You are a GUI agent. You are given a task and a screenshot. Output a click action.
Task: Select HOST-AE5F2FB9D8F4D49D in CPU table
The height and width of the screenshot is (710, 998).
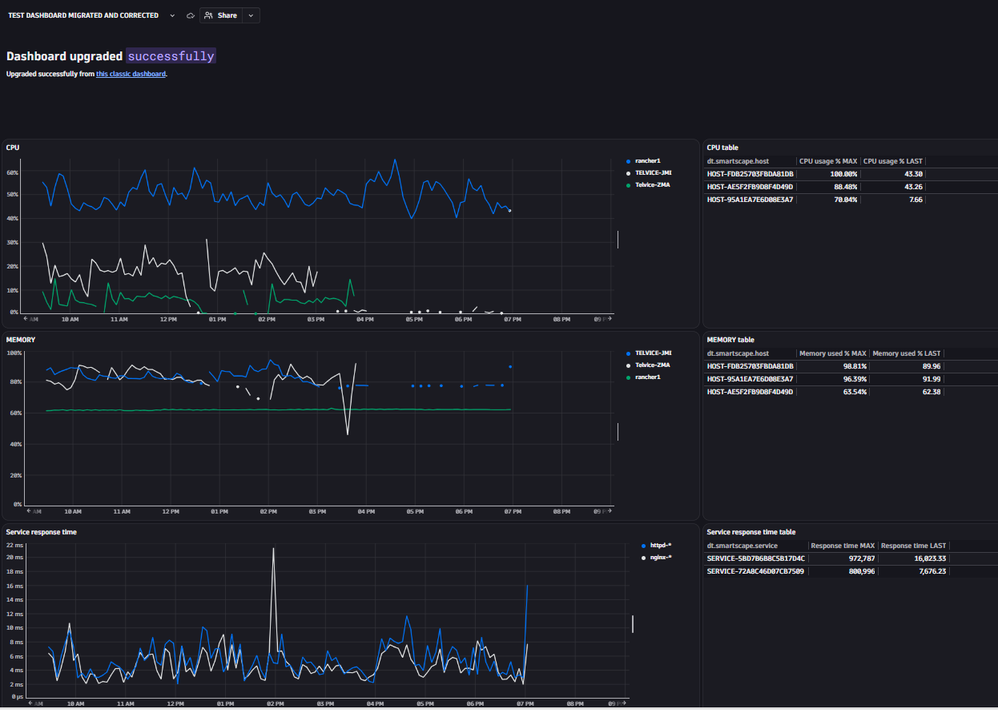[750, 186]
